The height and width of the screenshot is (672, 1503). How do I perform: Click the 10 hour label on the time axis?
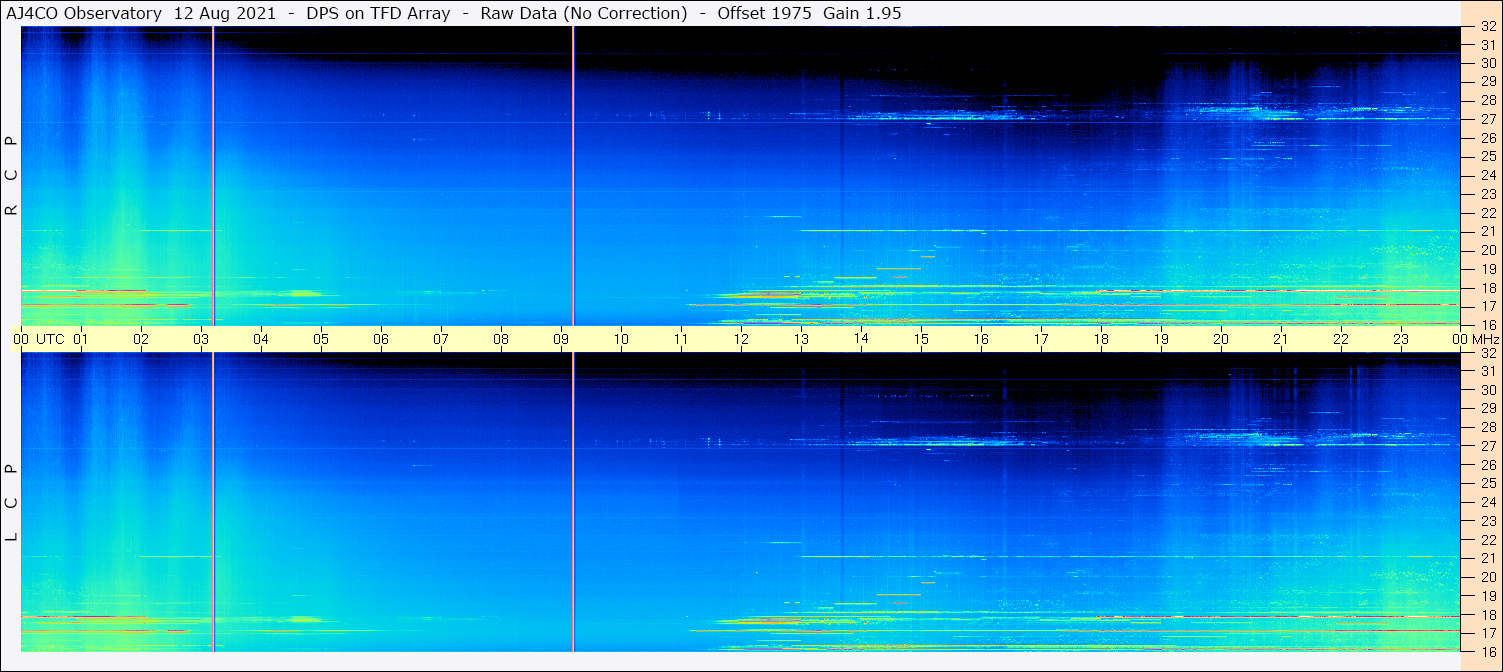tap(621, 339)
